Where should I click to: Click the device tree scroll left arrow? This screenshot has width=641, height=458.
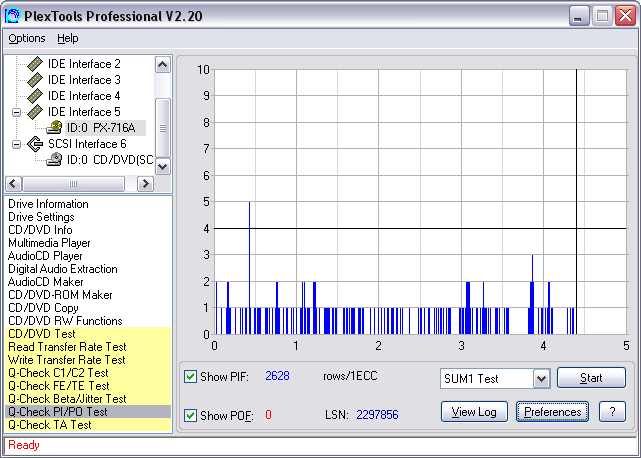pos(13,184)
